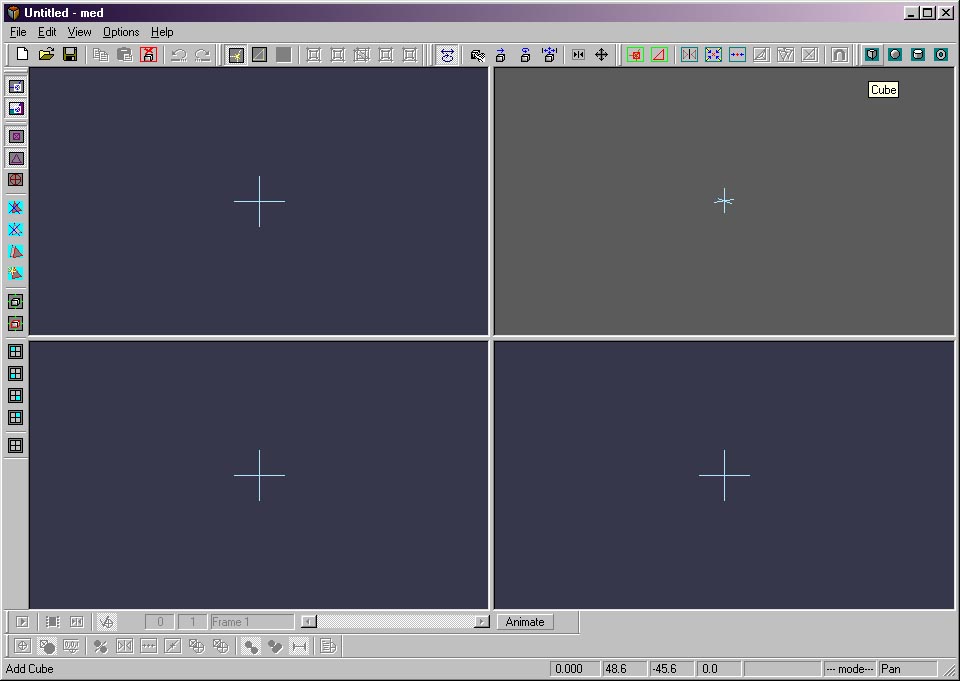Toggle the solid gray view mode button
The image size is (960, 681).
(283, 55)
